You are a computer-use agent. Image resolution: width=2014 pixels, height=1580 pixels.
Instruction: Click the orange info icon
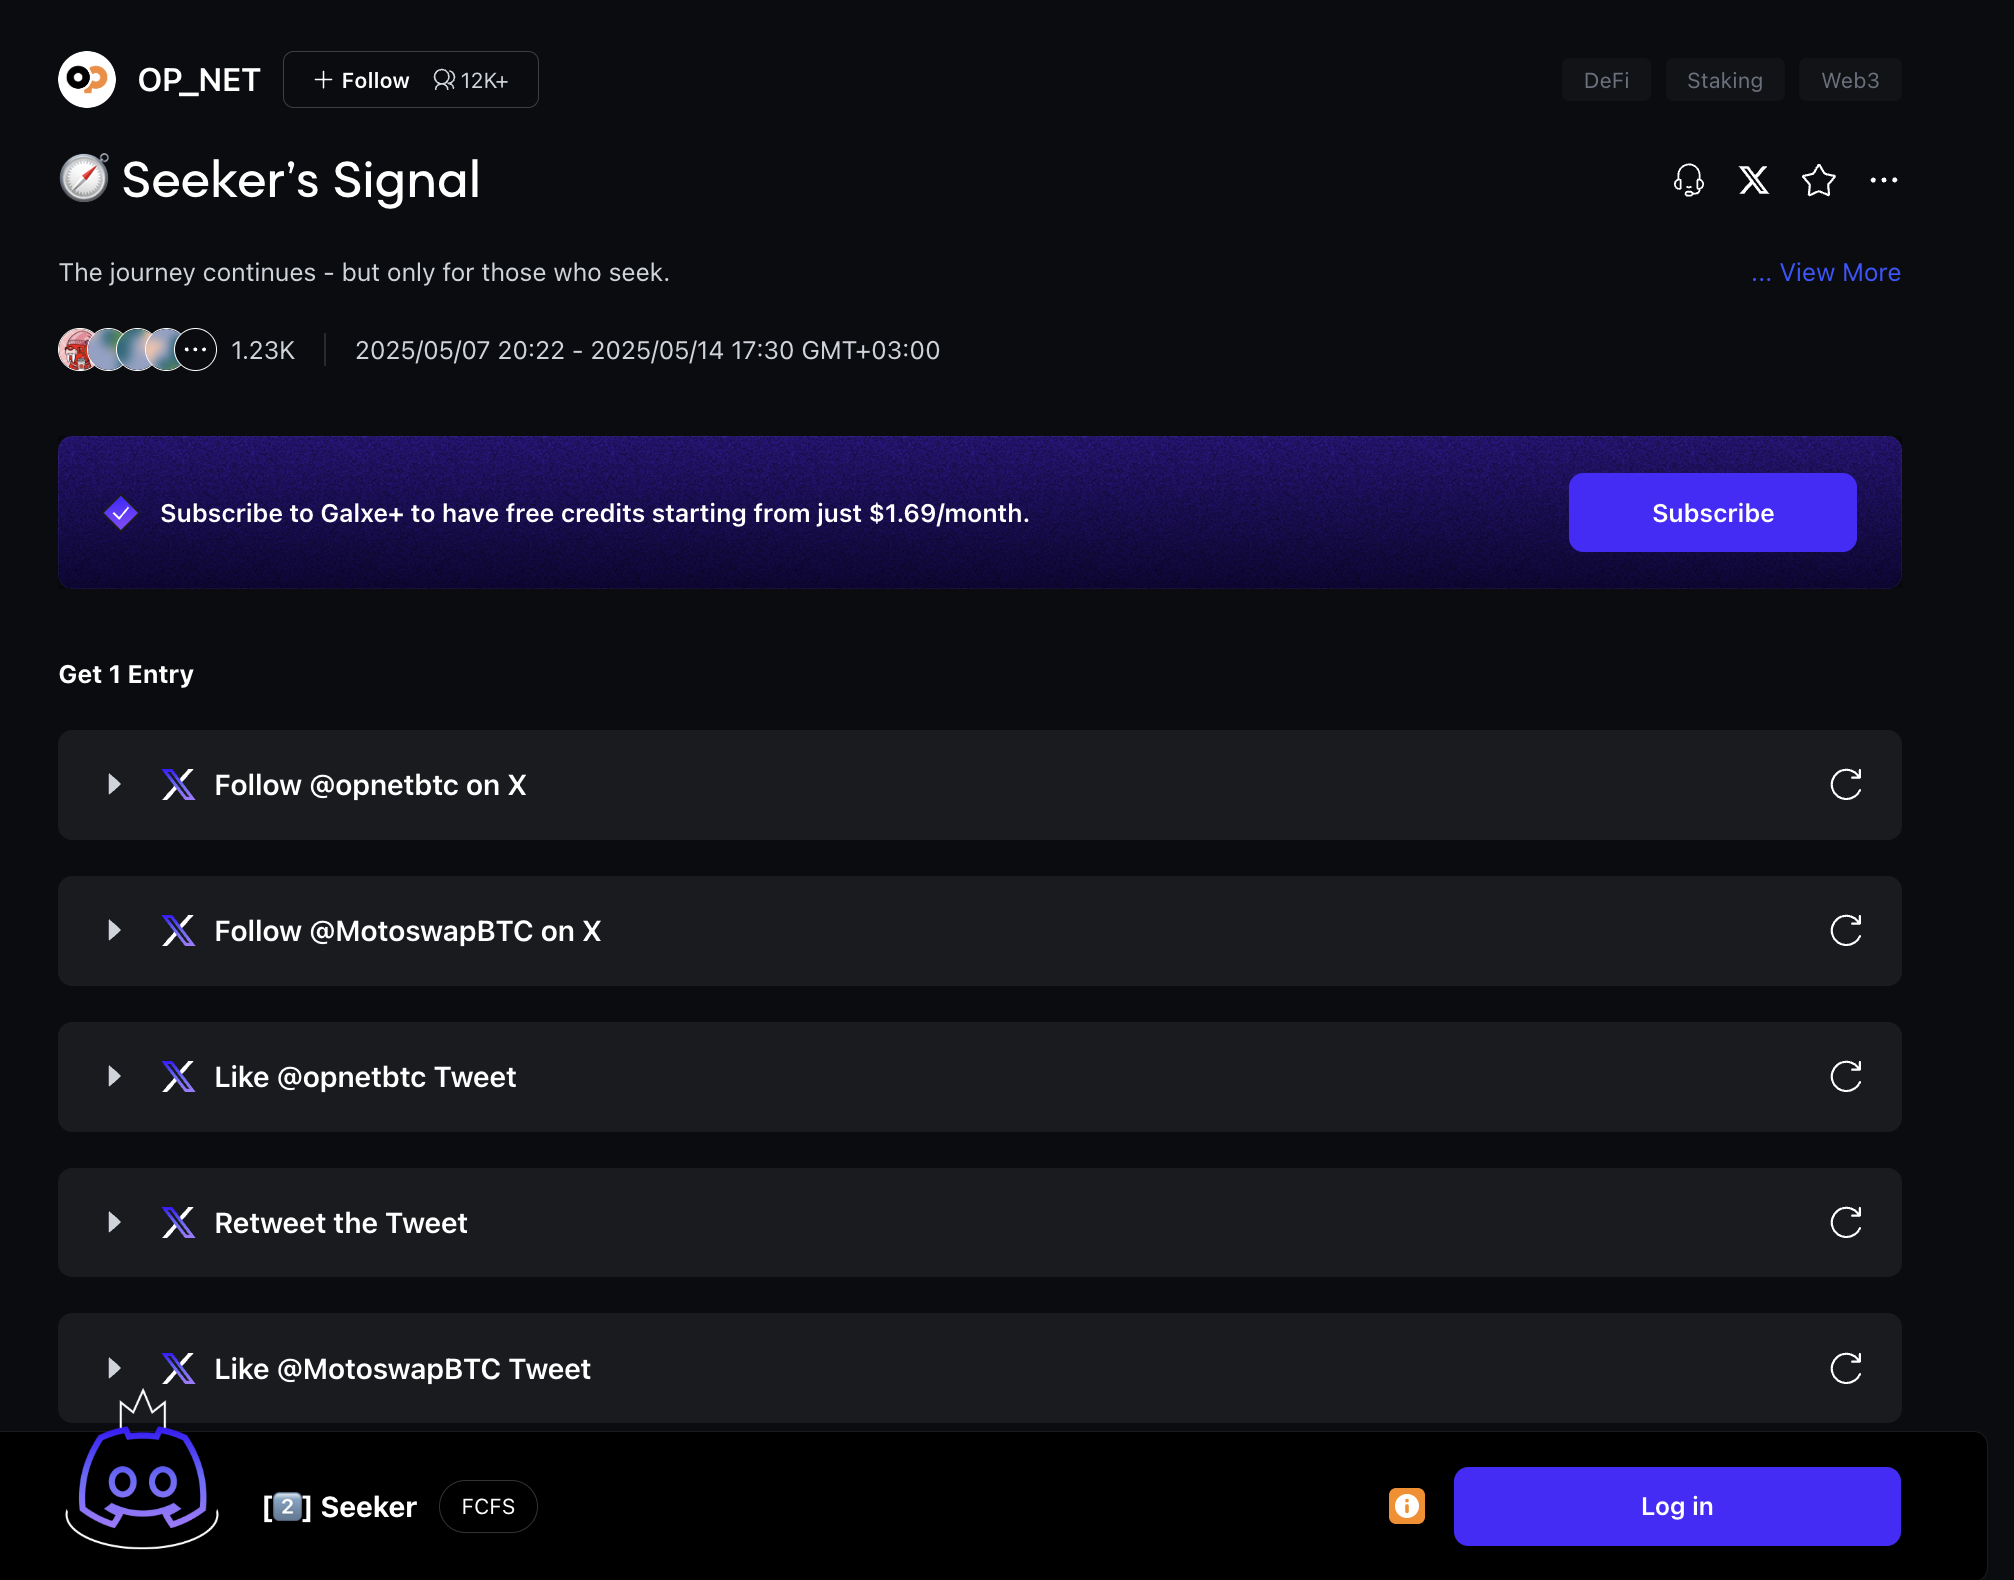click(1406, 1506)
